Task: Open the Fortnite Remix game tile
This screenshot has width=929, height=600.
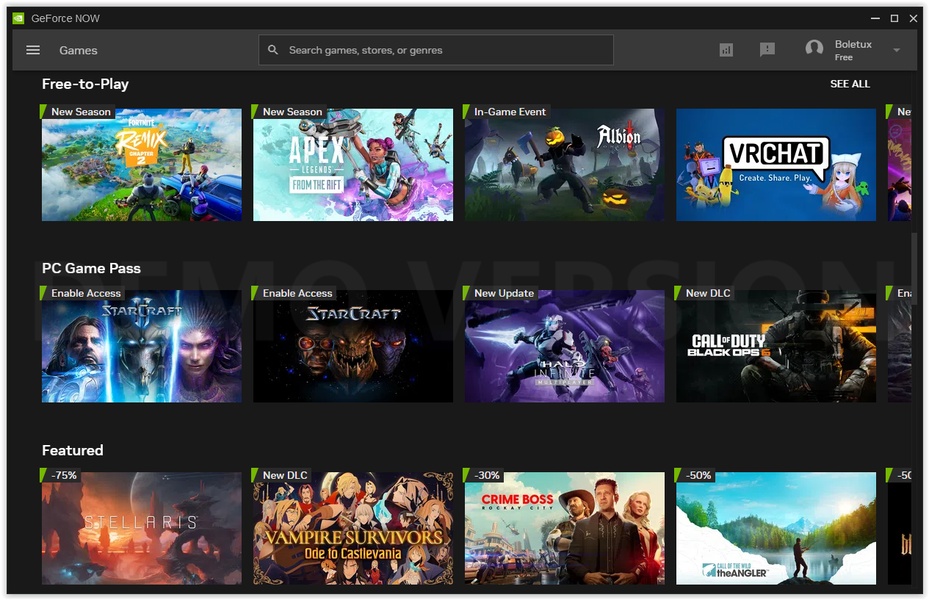Action: point(142,164)
